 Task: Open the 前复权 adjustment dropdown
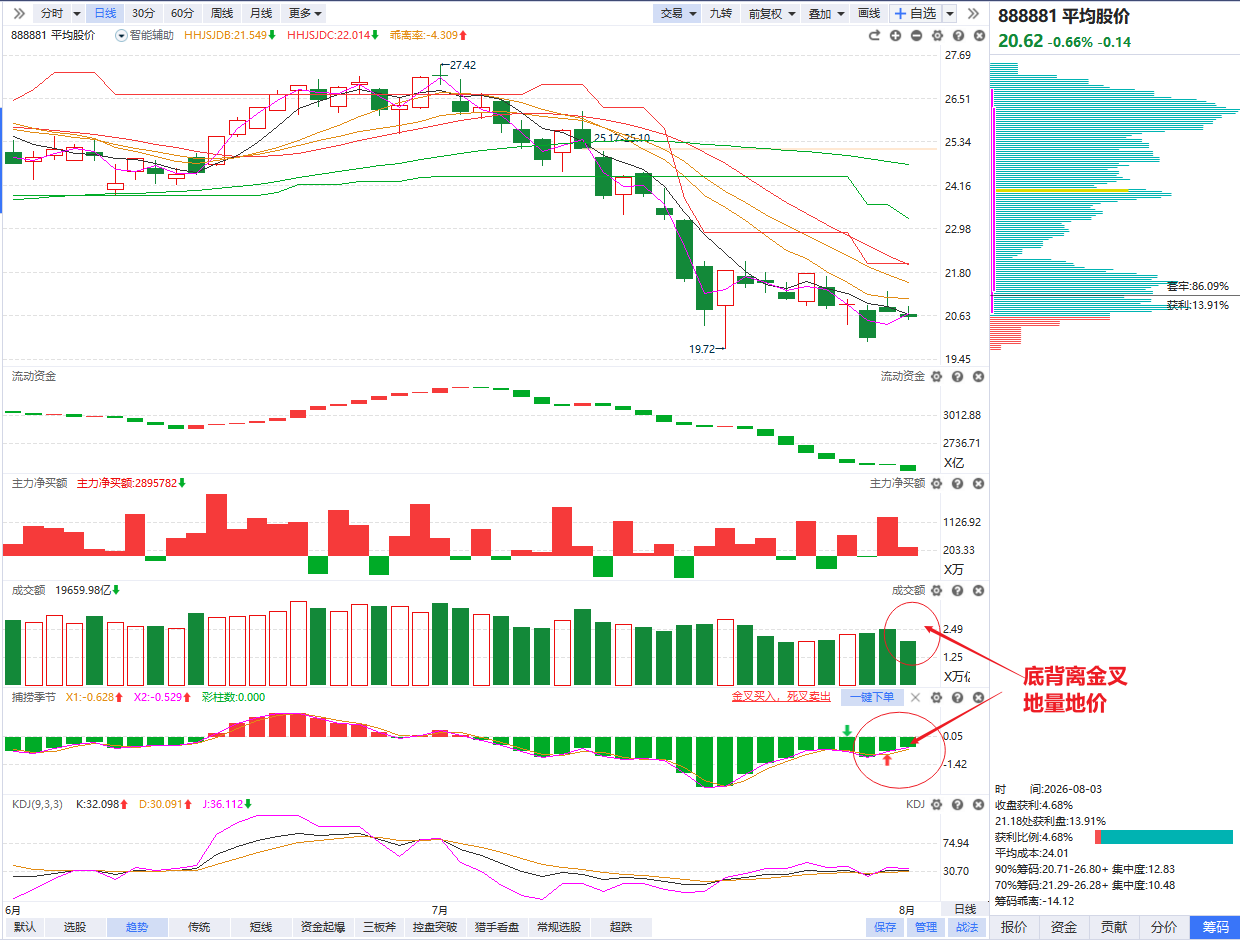[x=772, y=13]
